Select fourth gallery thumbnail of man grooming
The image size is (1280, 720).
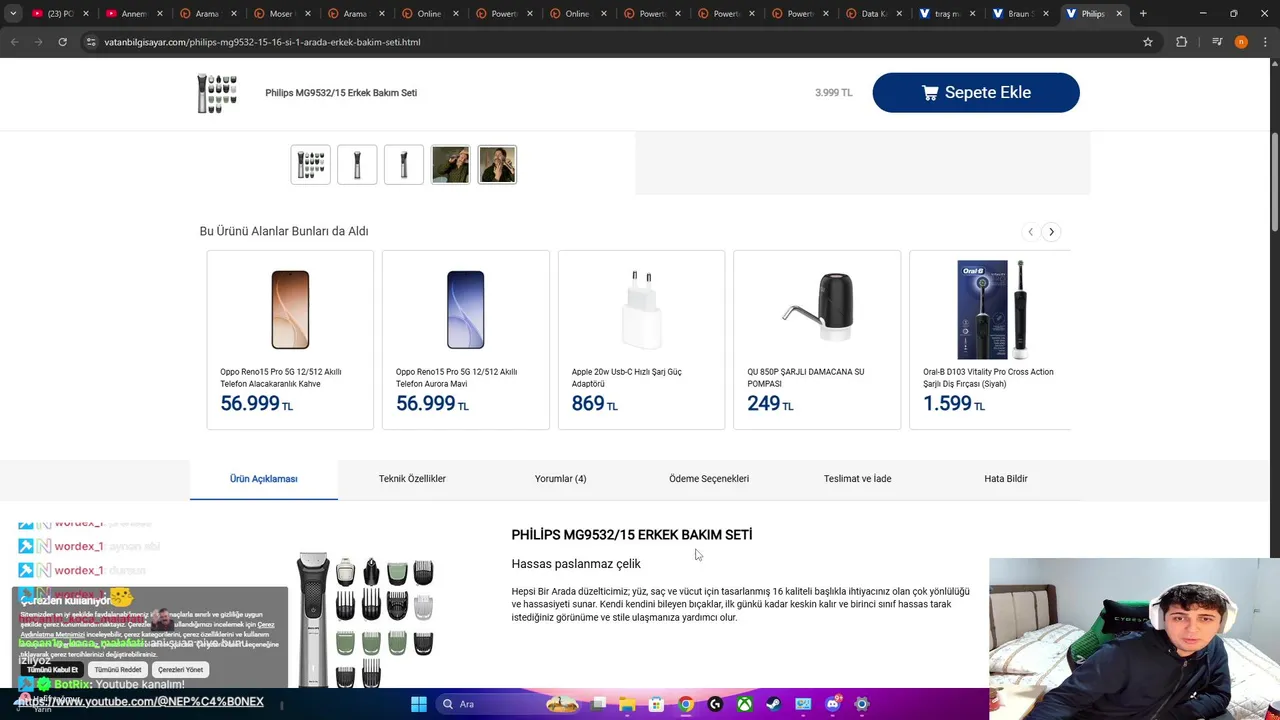point(450,165)
